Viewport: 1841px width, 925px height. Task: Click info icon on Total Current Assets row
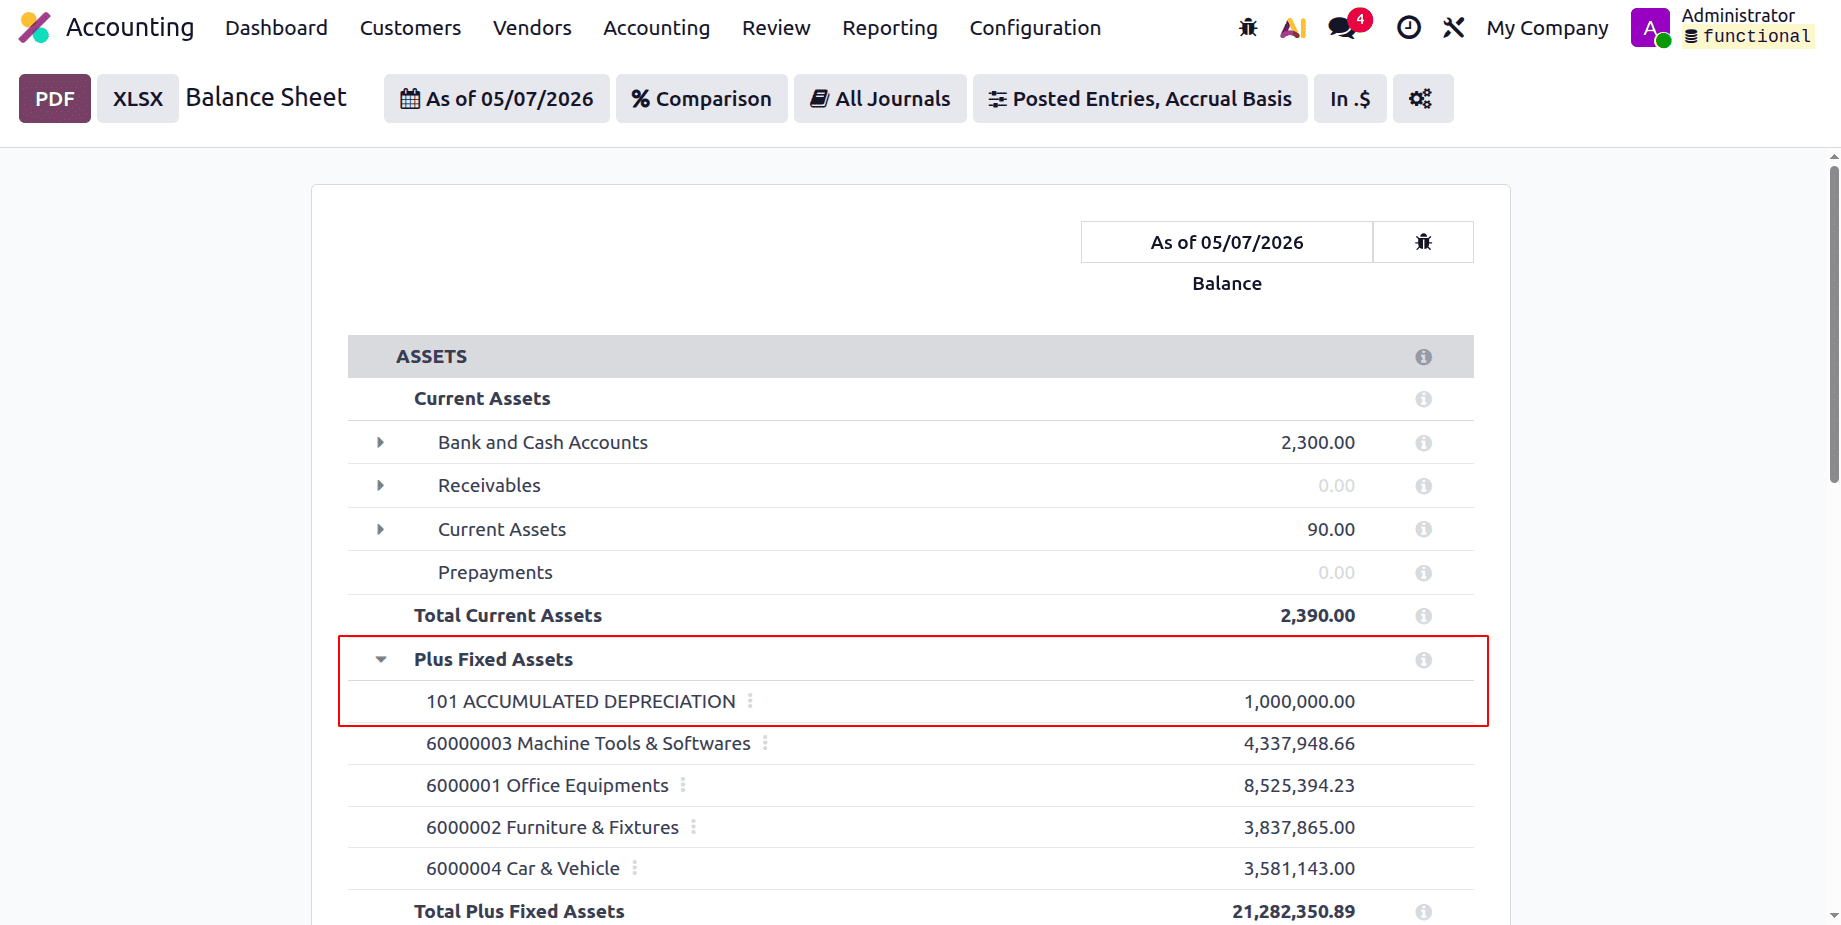tap(1423, 616)
